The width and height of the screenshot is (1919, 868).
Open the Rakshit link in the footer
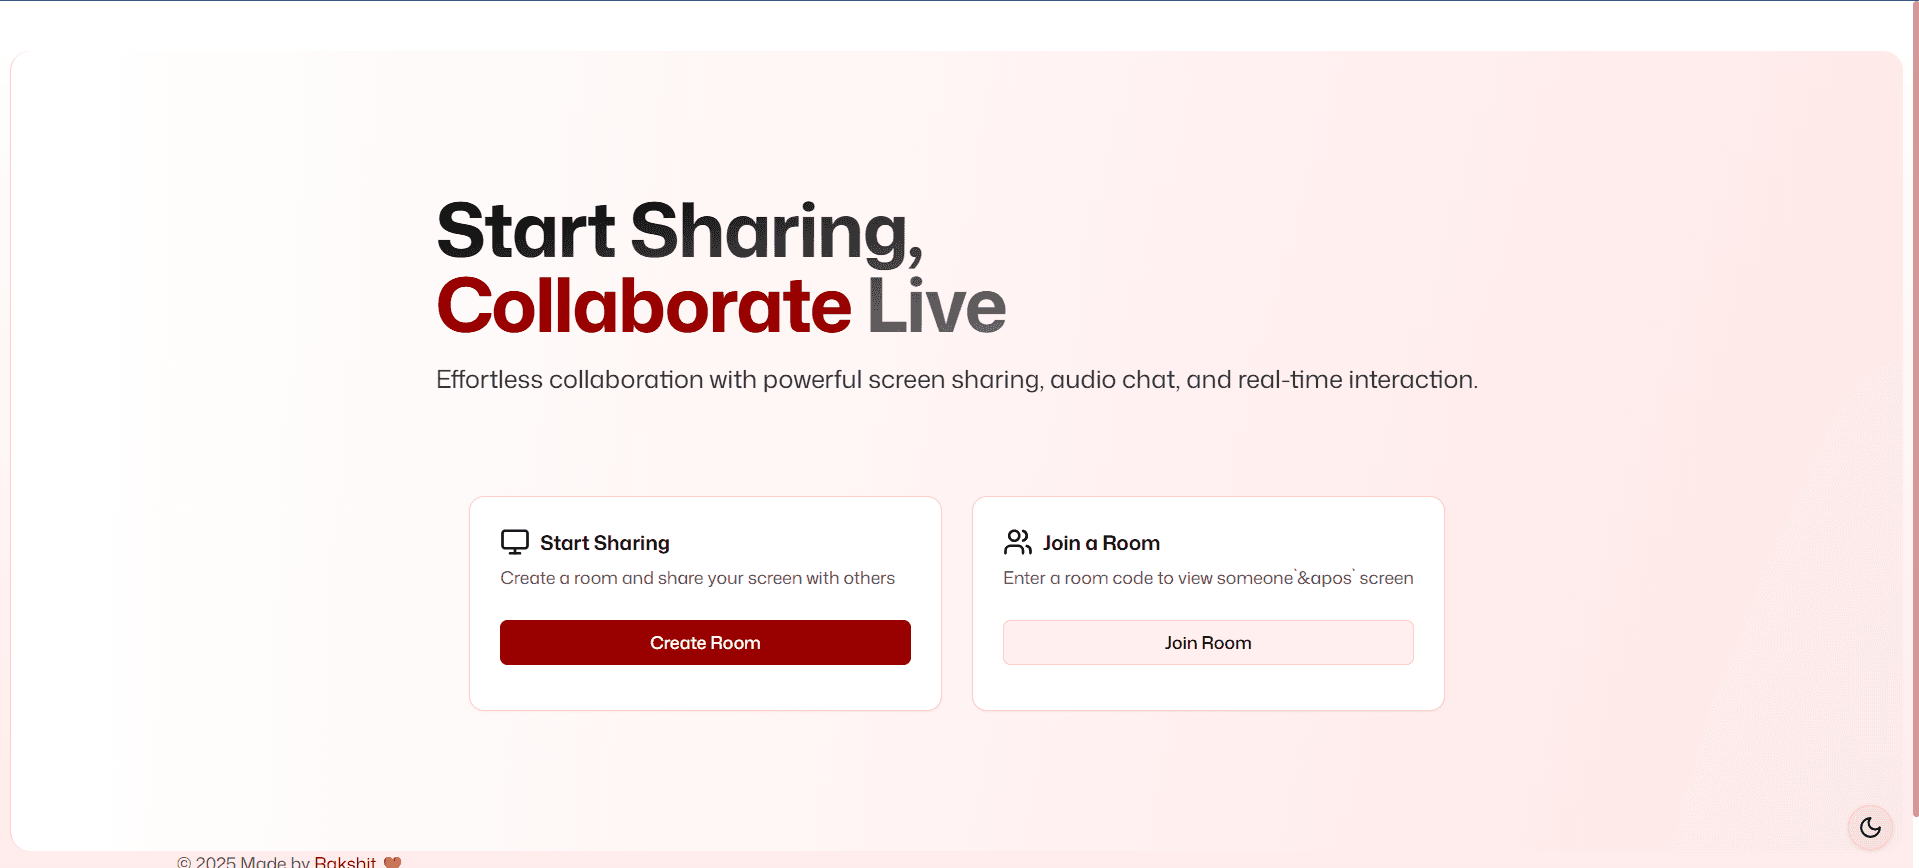coord(345,861)
